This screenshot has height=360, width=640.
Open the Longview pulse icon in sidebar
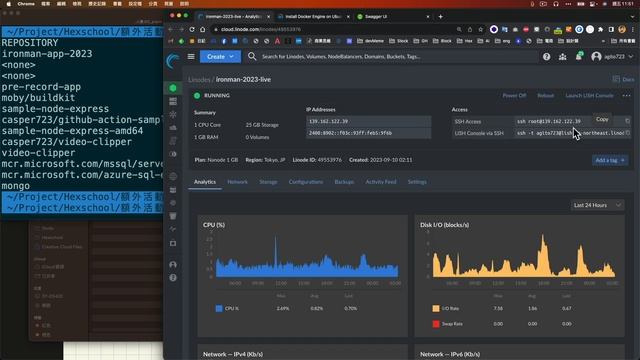click(x=173, y=229)
